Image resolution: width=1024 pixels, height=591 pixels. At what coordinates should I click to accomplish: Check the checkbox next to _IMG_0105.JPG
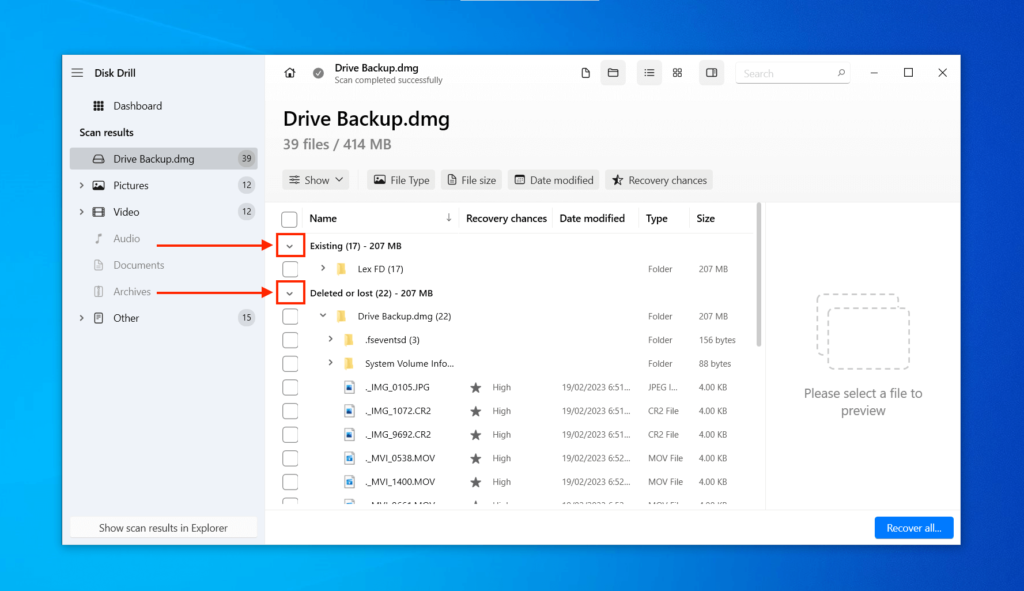tap(289, 387)
